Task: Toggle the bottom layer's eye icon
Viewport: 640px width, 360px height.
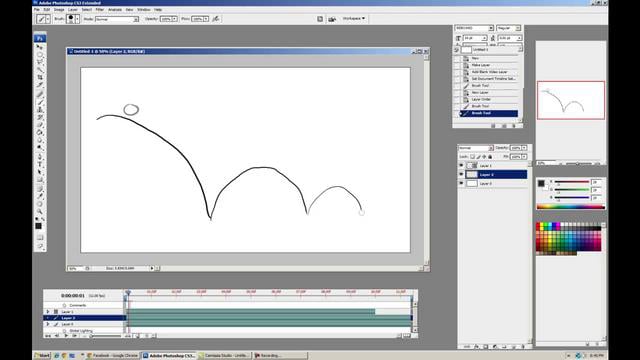Action: point(461,184)
